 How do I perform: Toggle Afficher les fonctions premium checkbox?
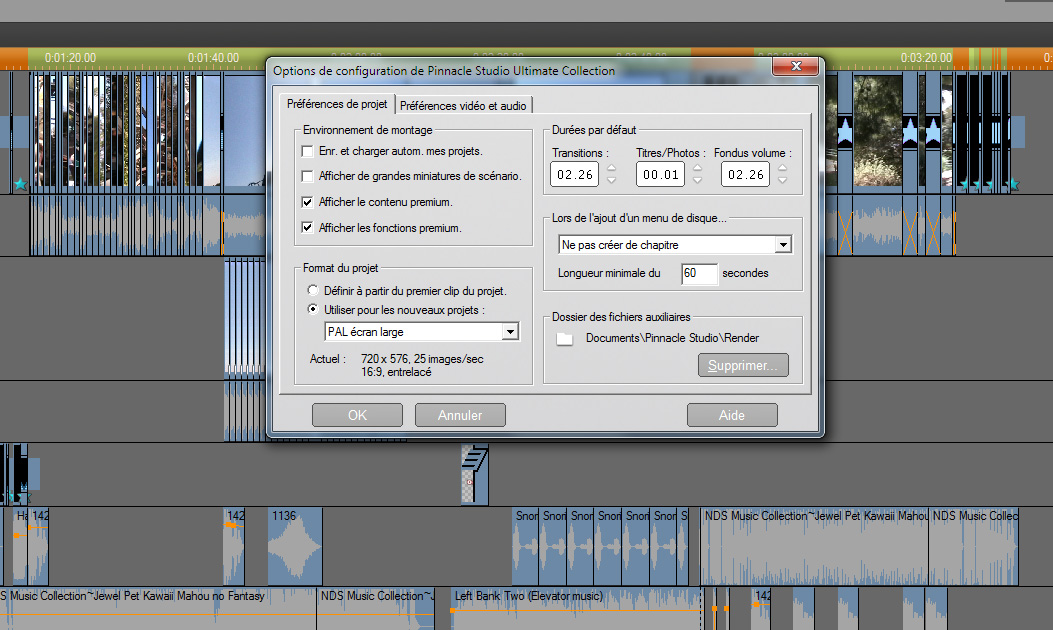308,228
